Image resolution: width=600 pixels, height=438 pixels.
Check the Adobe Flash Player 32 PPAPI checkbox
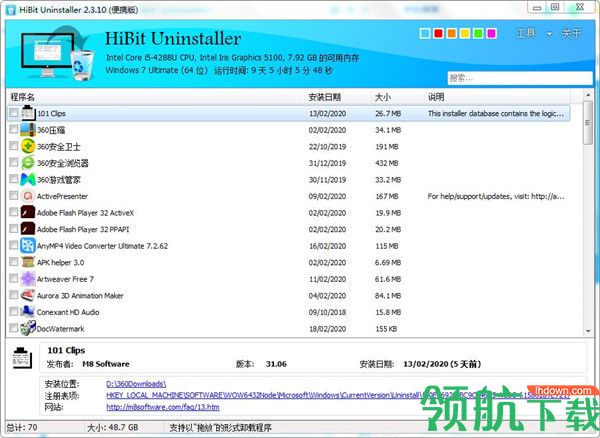pyautogui.click(x=13, y=229)
